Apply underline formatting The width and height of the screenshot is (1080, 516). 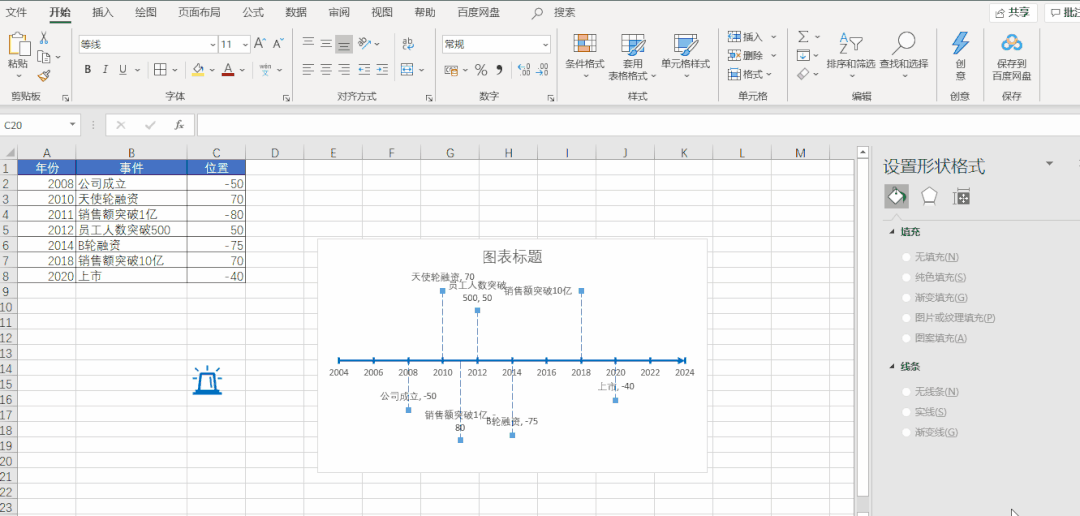[x=123, y=70]
